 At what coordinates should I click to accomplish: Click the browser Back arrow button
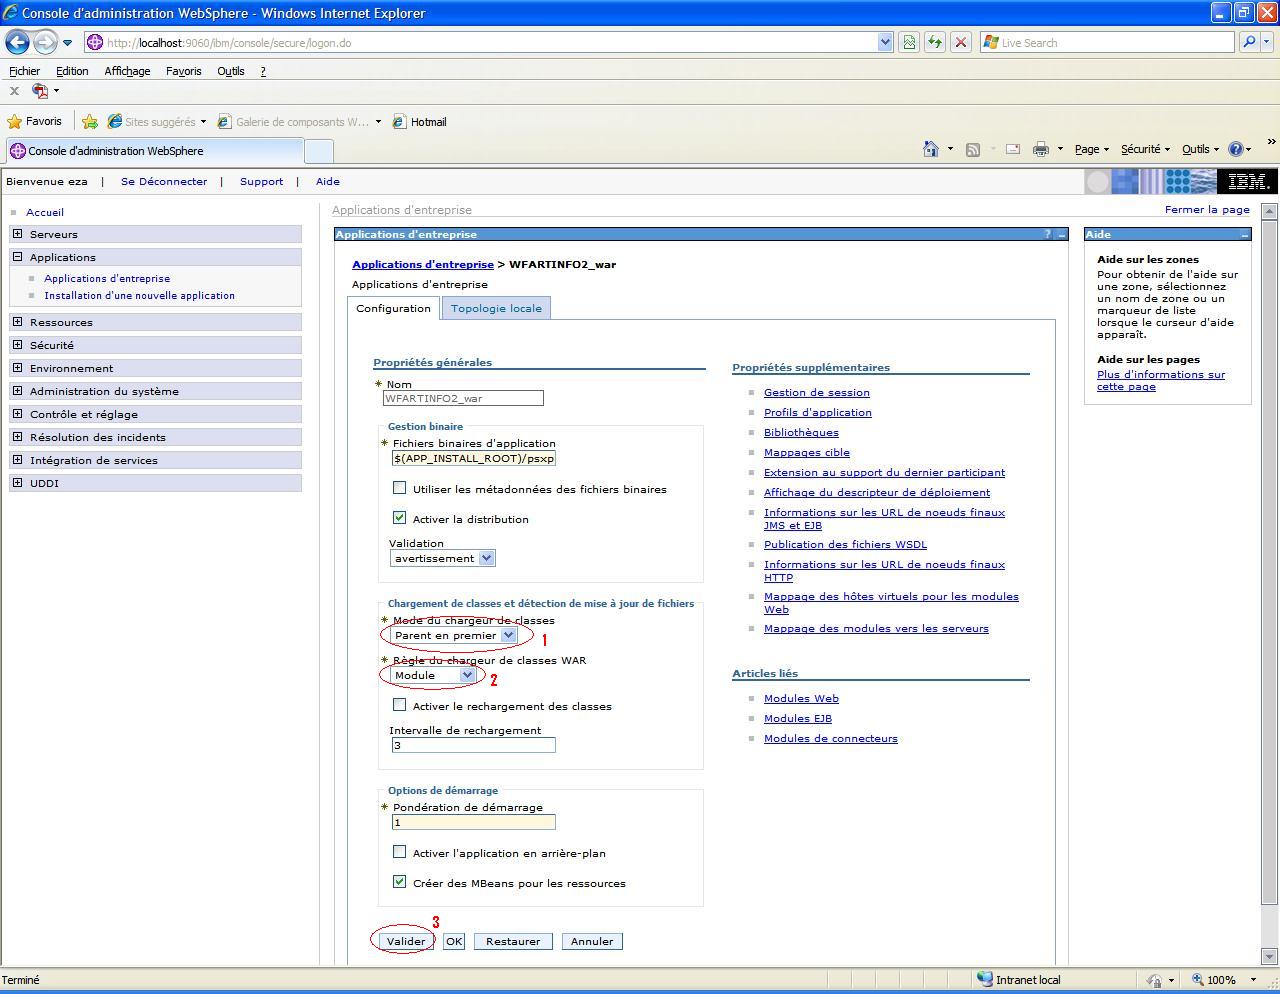[x=18, y=42]
